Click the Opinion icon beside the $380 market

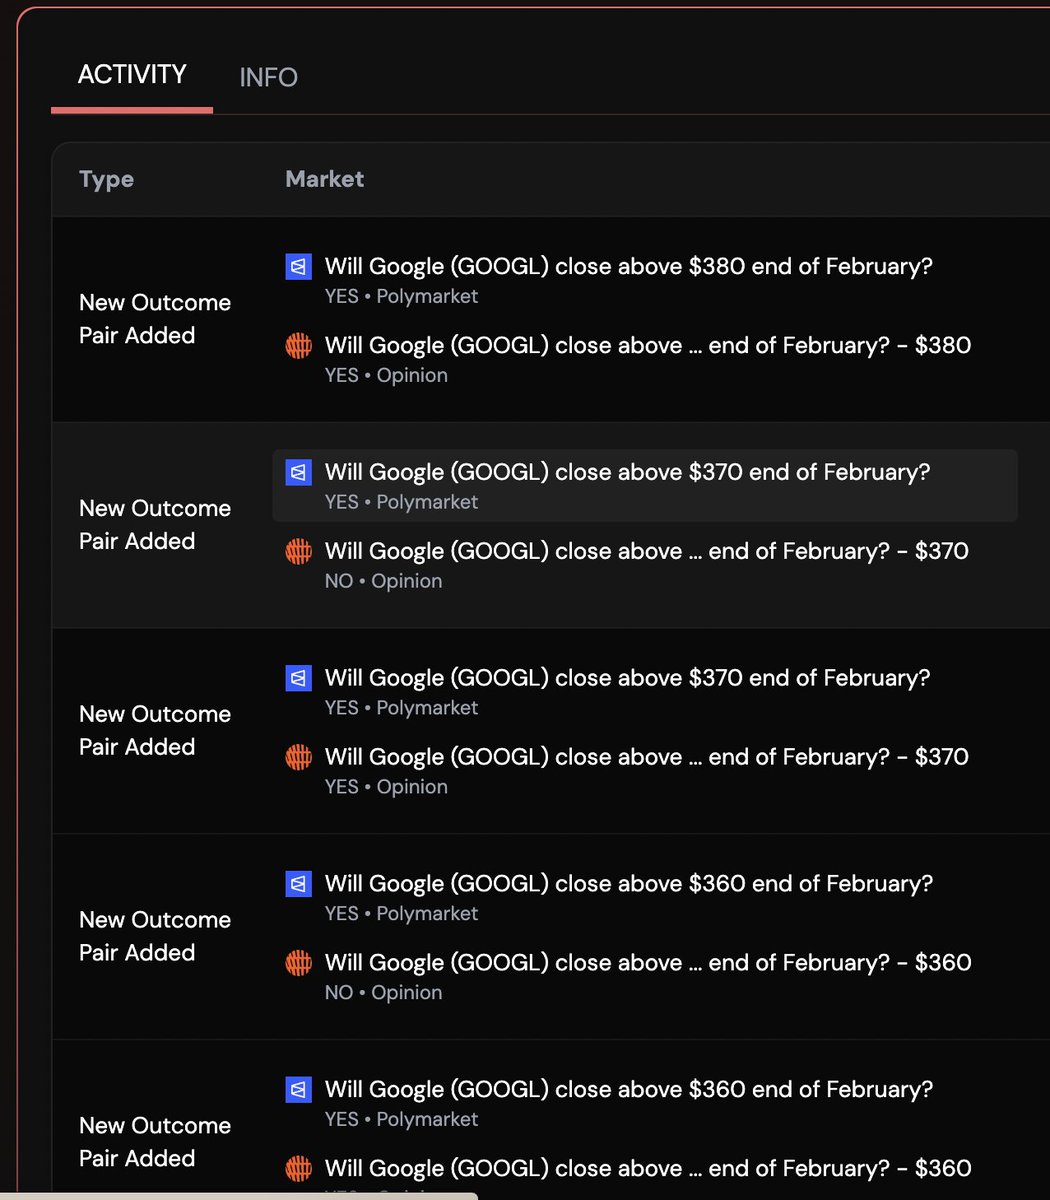tap(299, 346)
